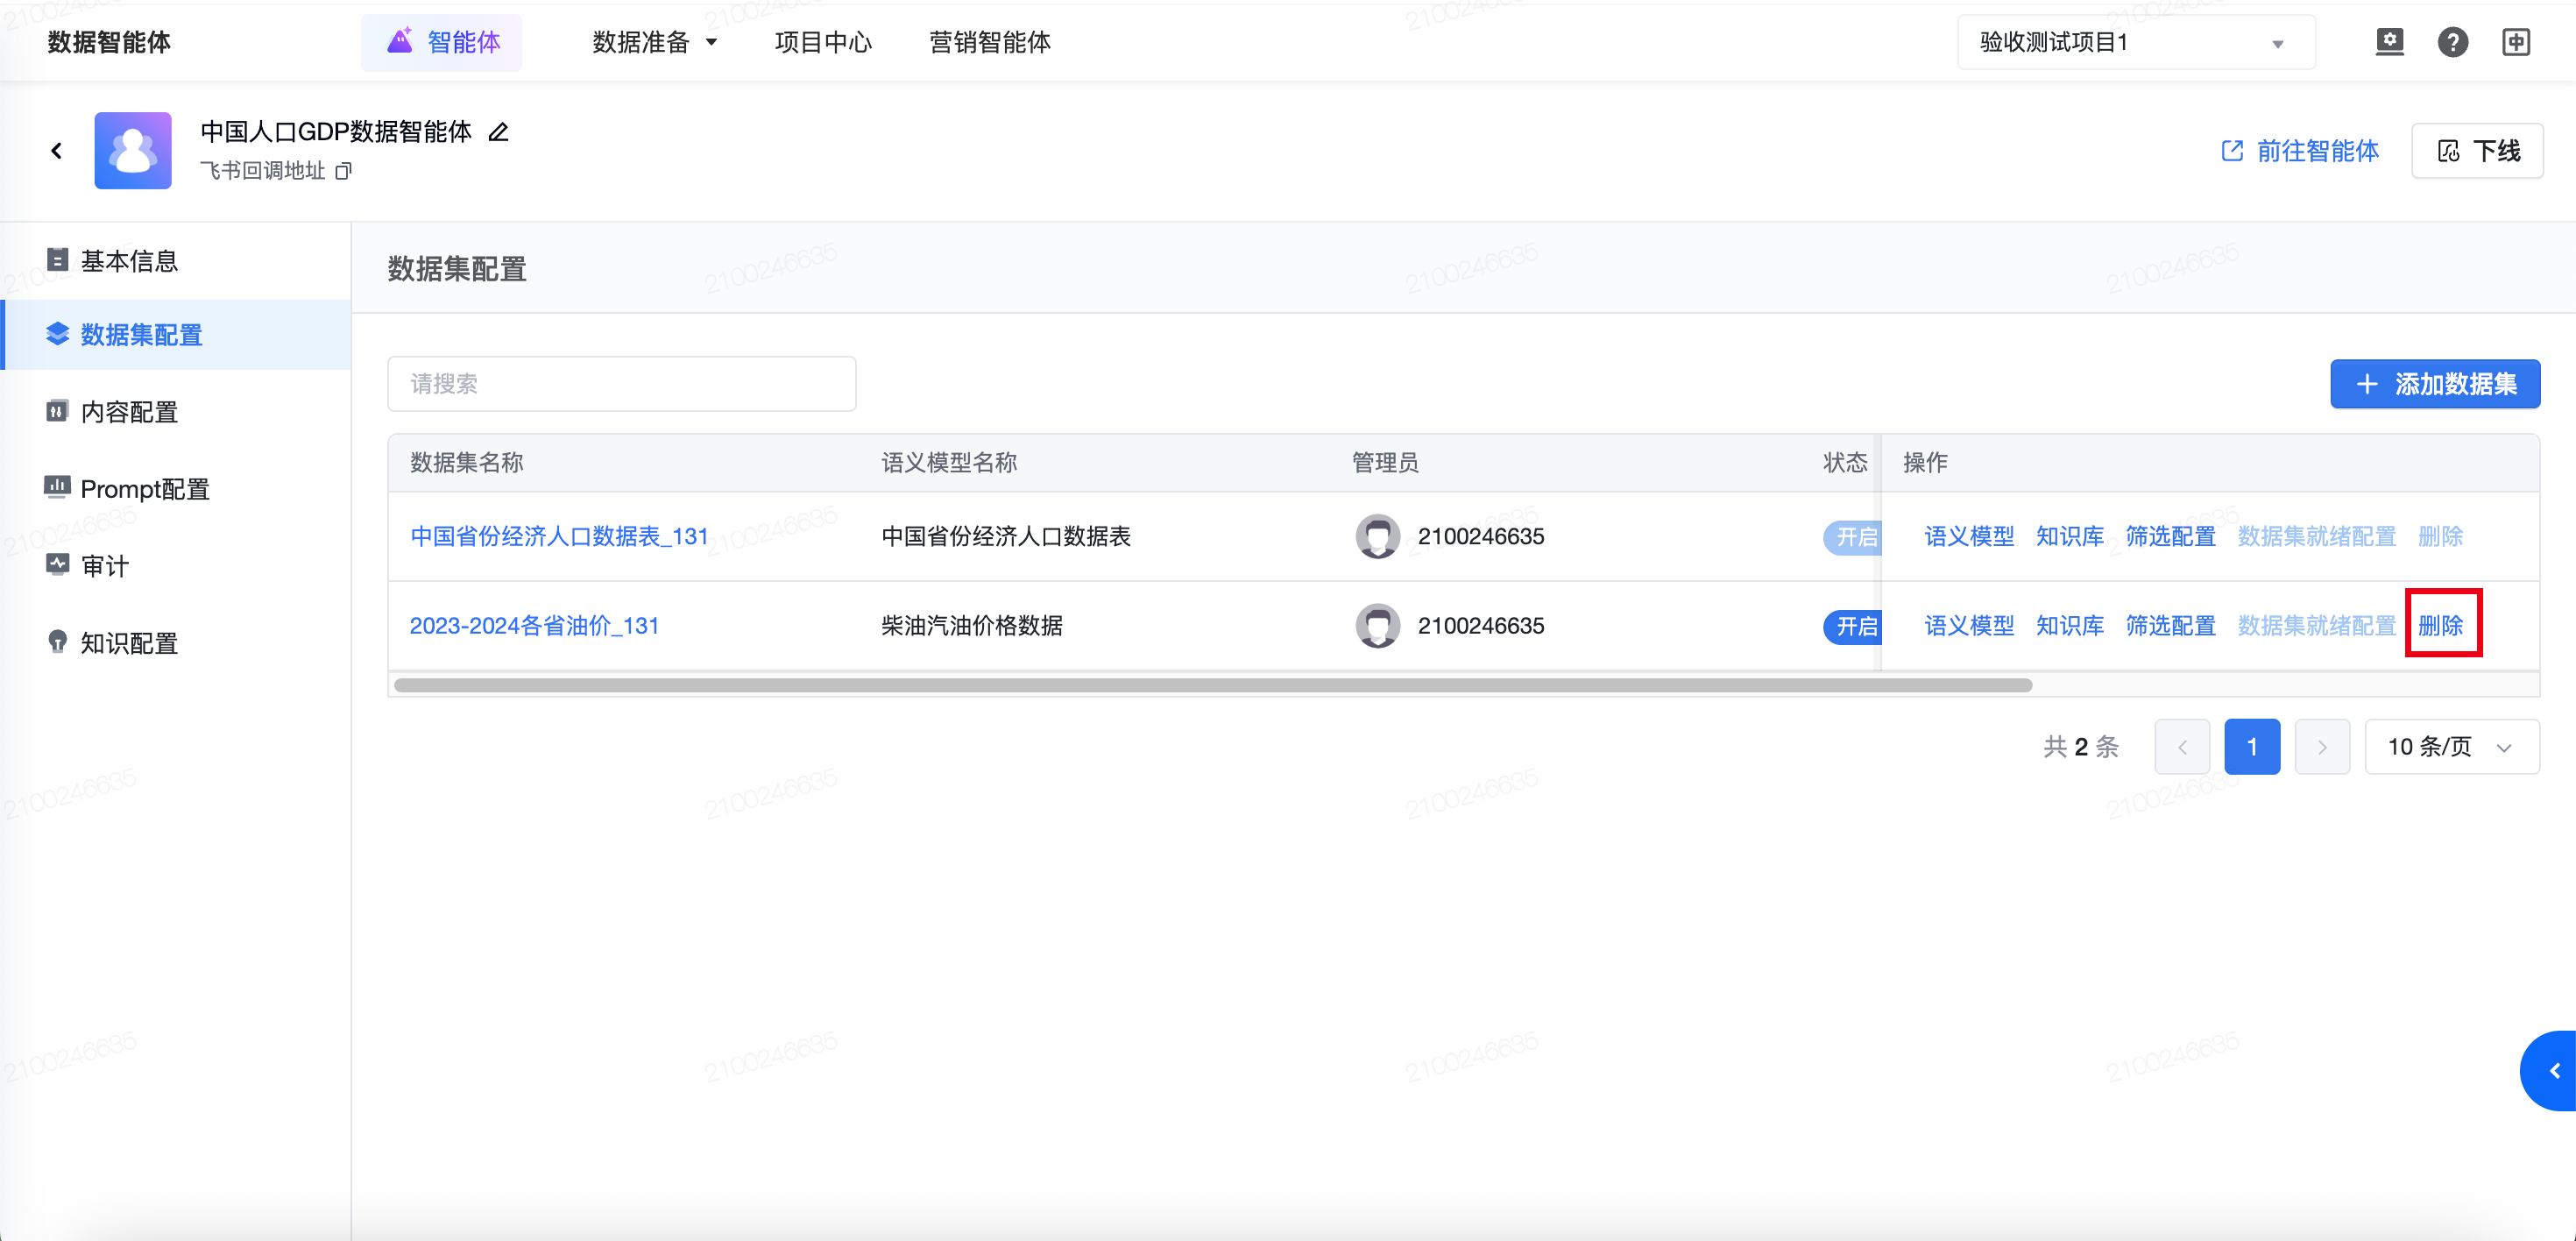This screenshot has width=2576, height=1241.
Task: Open 内容配置 in the sidebar
Action: pyautogui.click(x=176, y=412)
